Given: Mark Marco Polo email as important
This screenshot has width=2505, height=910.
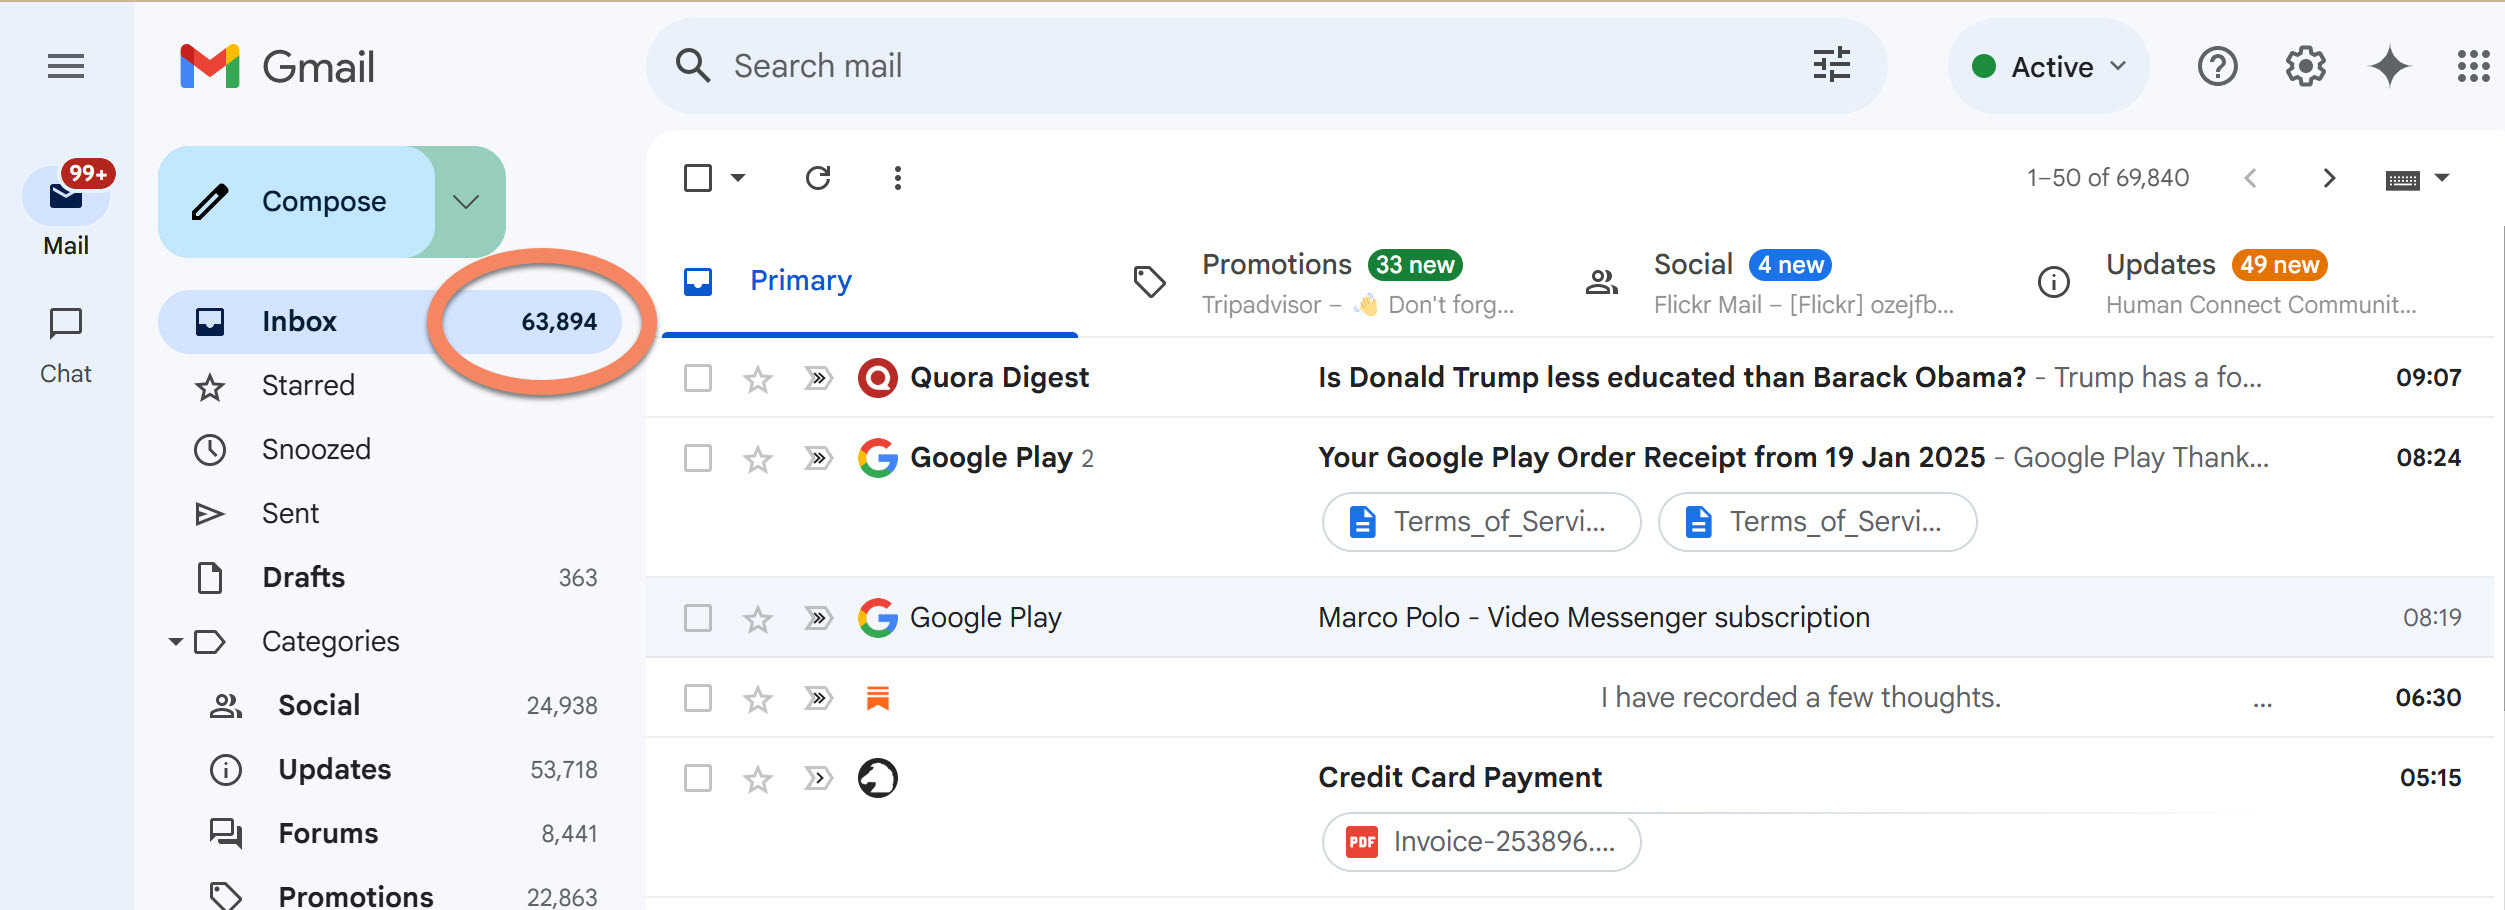Looking at the screenshot, I should click(818, 618).
